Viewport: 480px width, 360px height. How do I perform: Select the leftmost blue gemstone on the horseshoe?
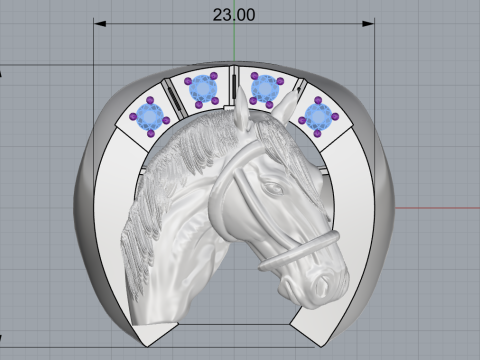[x=150, y=117]
